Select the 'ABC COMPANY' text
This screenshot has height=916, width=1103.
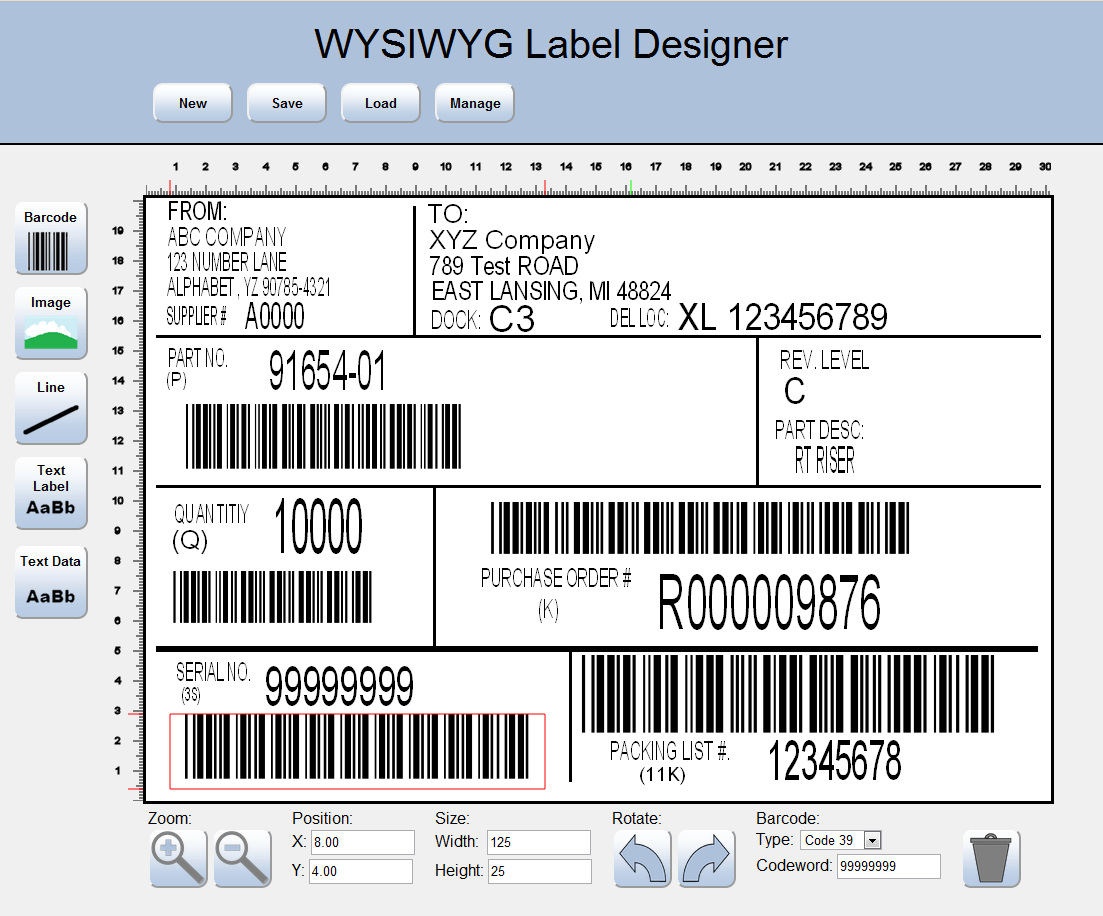(x=227, y=236)
